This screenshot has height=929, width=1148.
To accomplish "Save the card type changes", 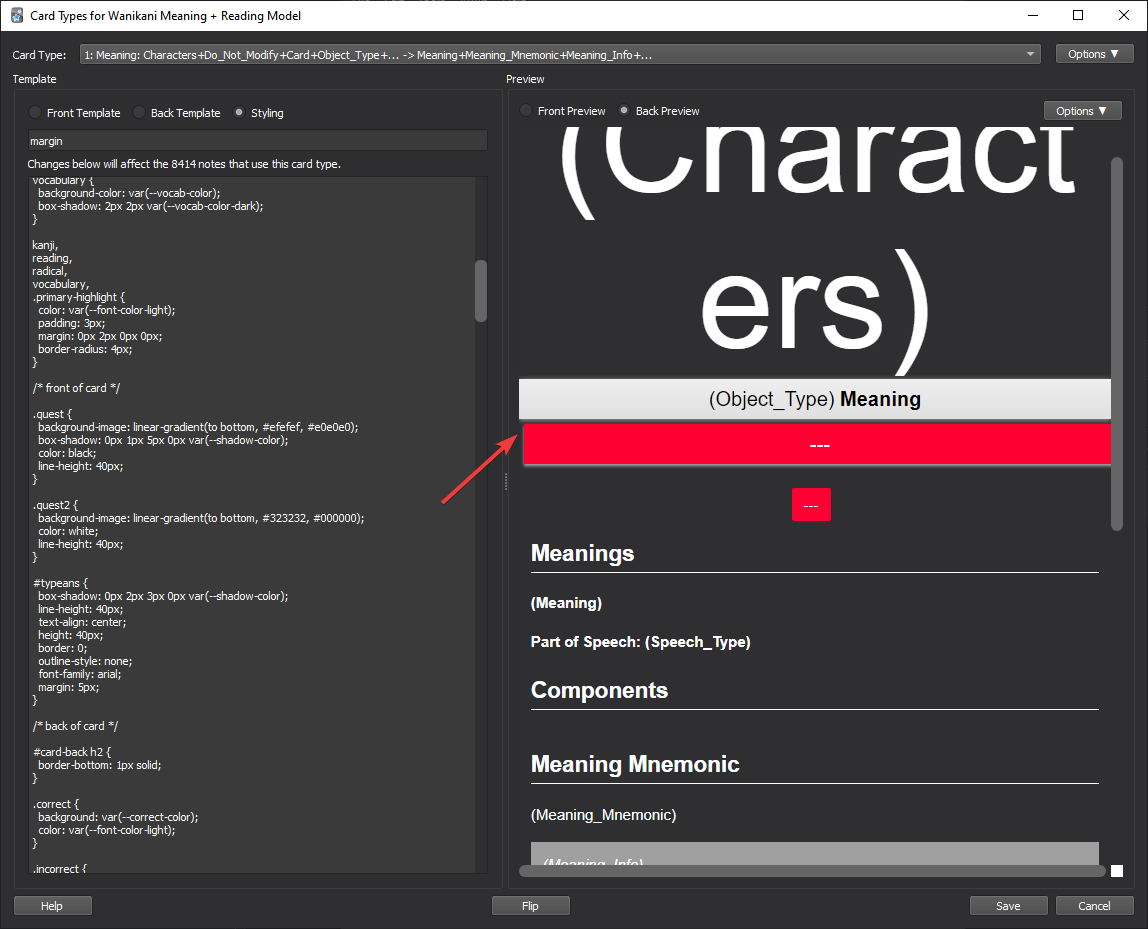I will (1008, 906).
